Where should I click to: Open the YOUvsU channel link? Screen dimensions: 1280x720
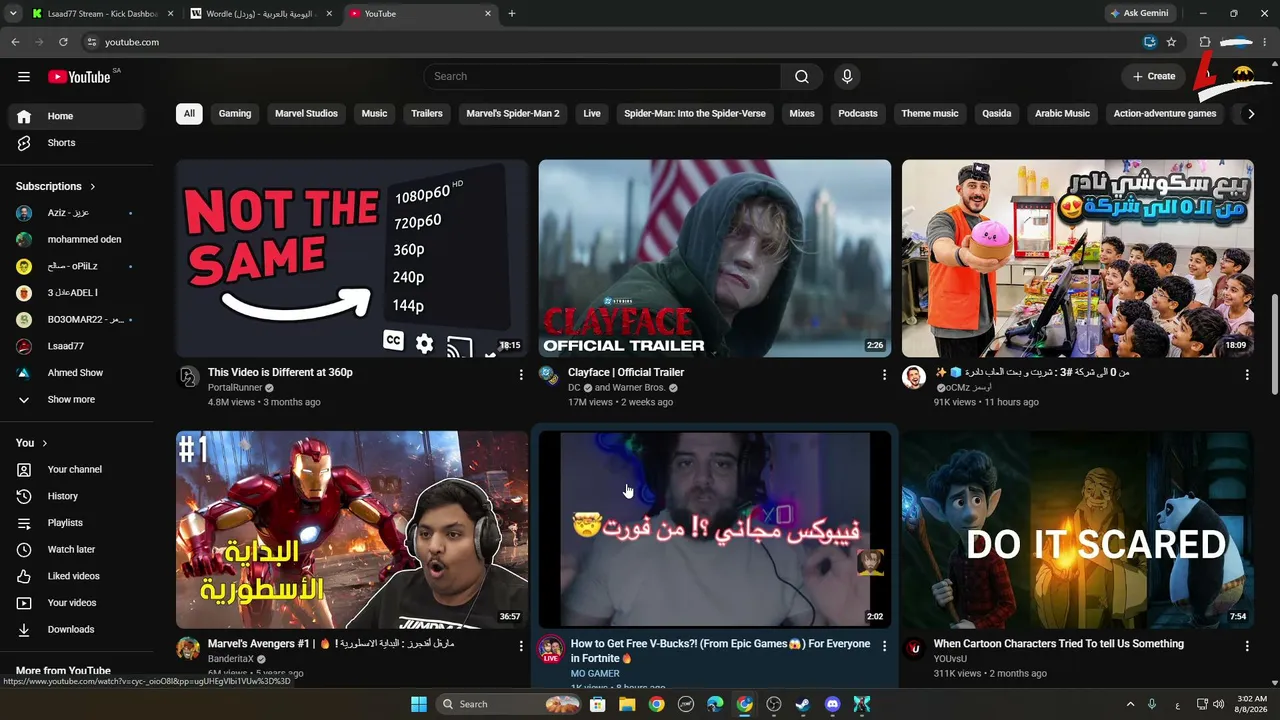pos(950,659)
